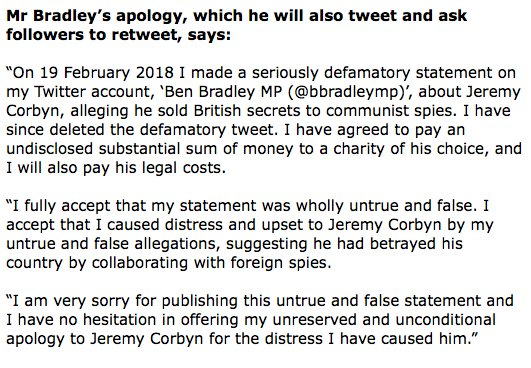Click the phrase 'deleted the defamatory tweet'
The image size is (531, 368).
[x=157, y=130]
